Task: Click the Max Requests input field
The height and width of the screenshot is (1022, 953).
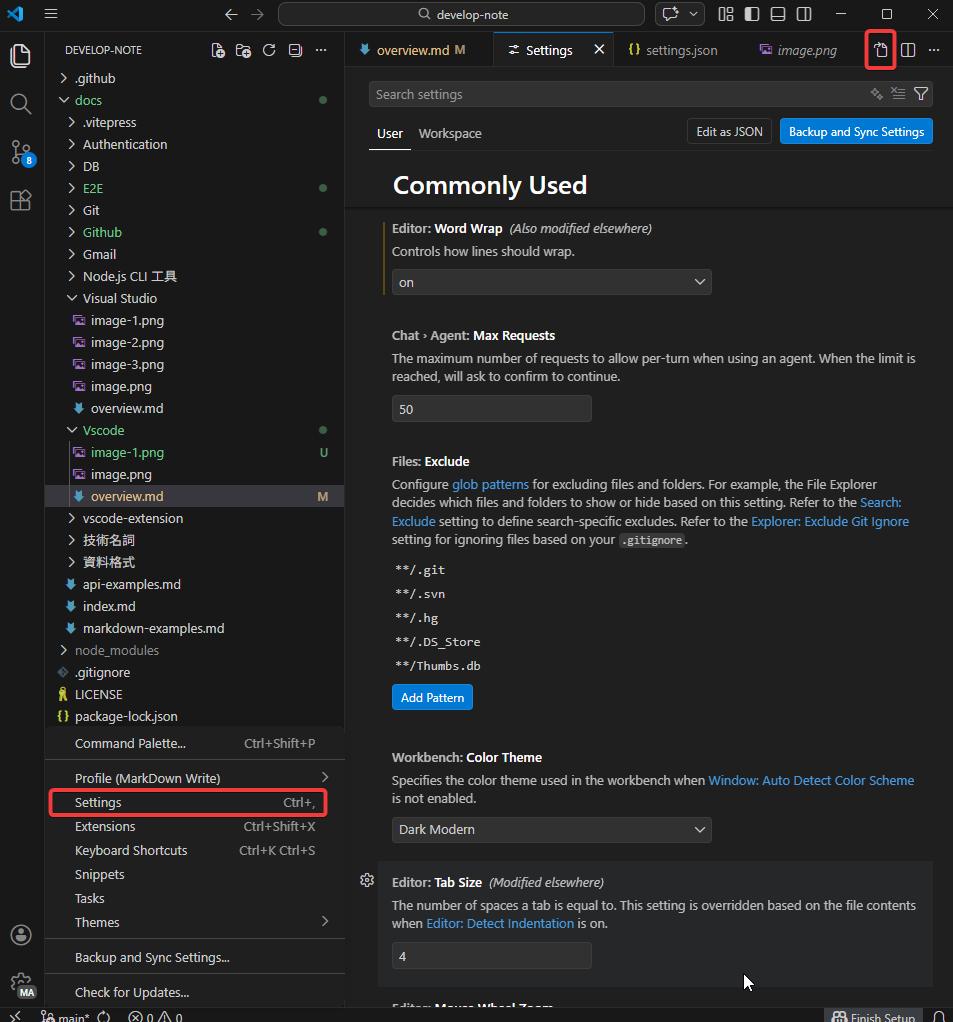Action: [491, 409]
